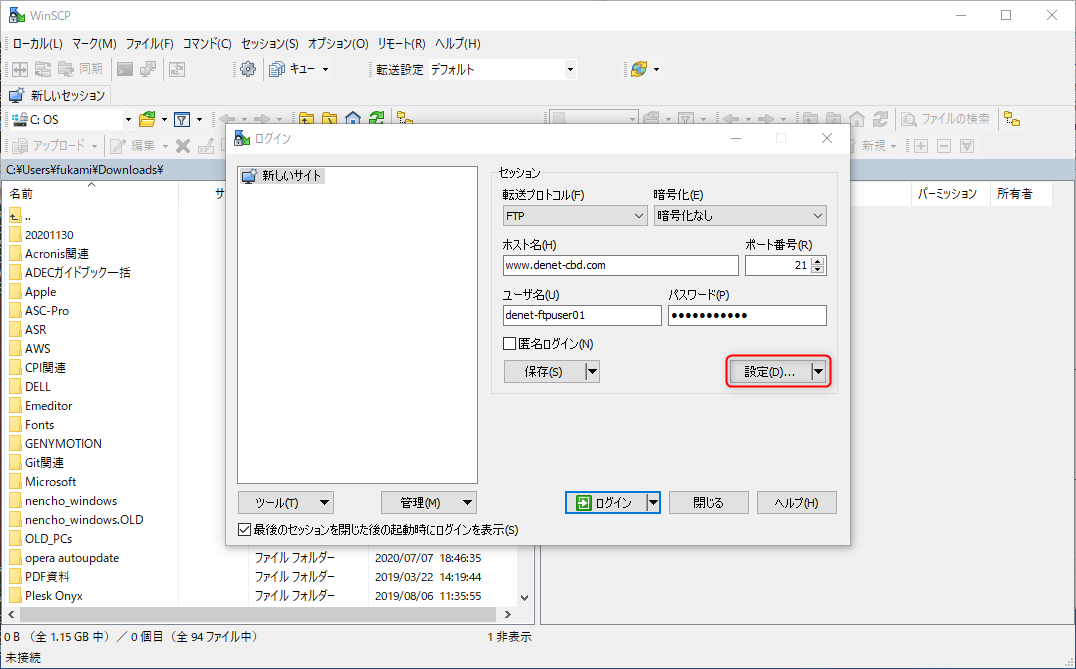Click the Queue icon on the top toolbar
The width and height of the screenshot is (1076, 669).
277,69
